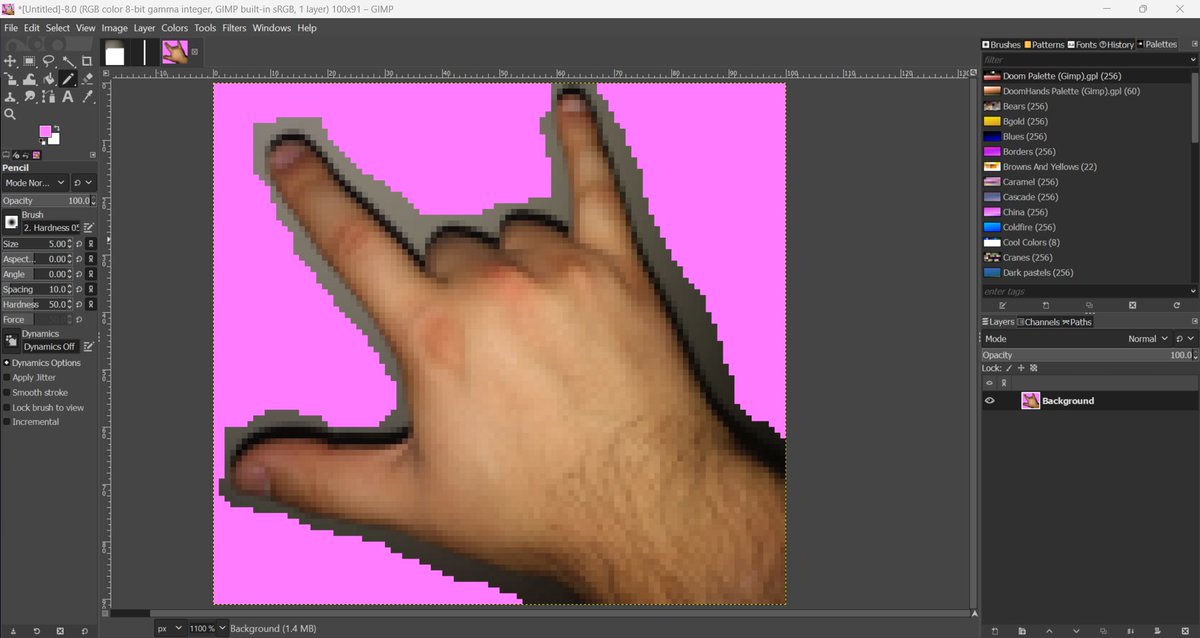Enable Apply Jitter checkbox

click(6, 378)
